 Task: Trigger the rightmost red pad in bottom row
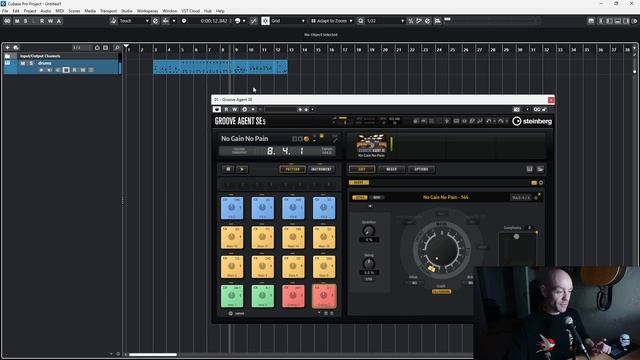coord(324,296)
